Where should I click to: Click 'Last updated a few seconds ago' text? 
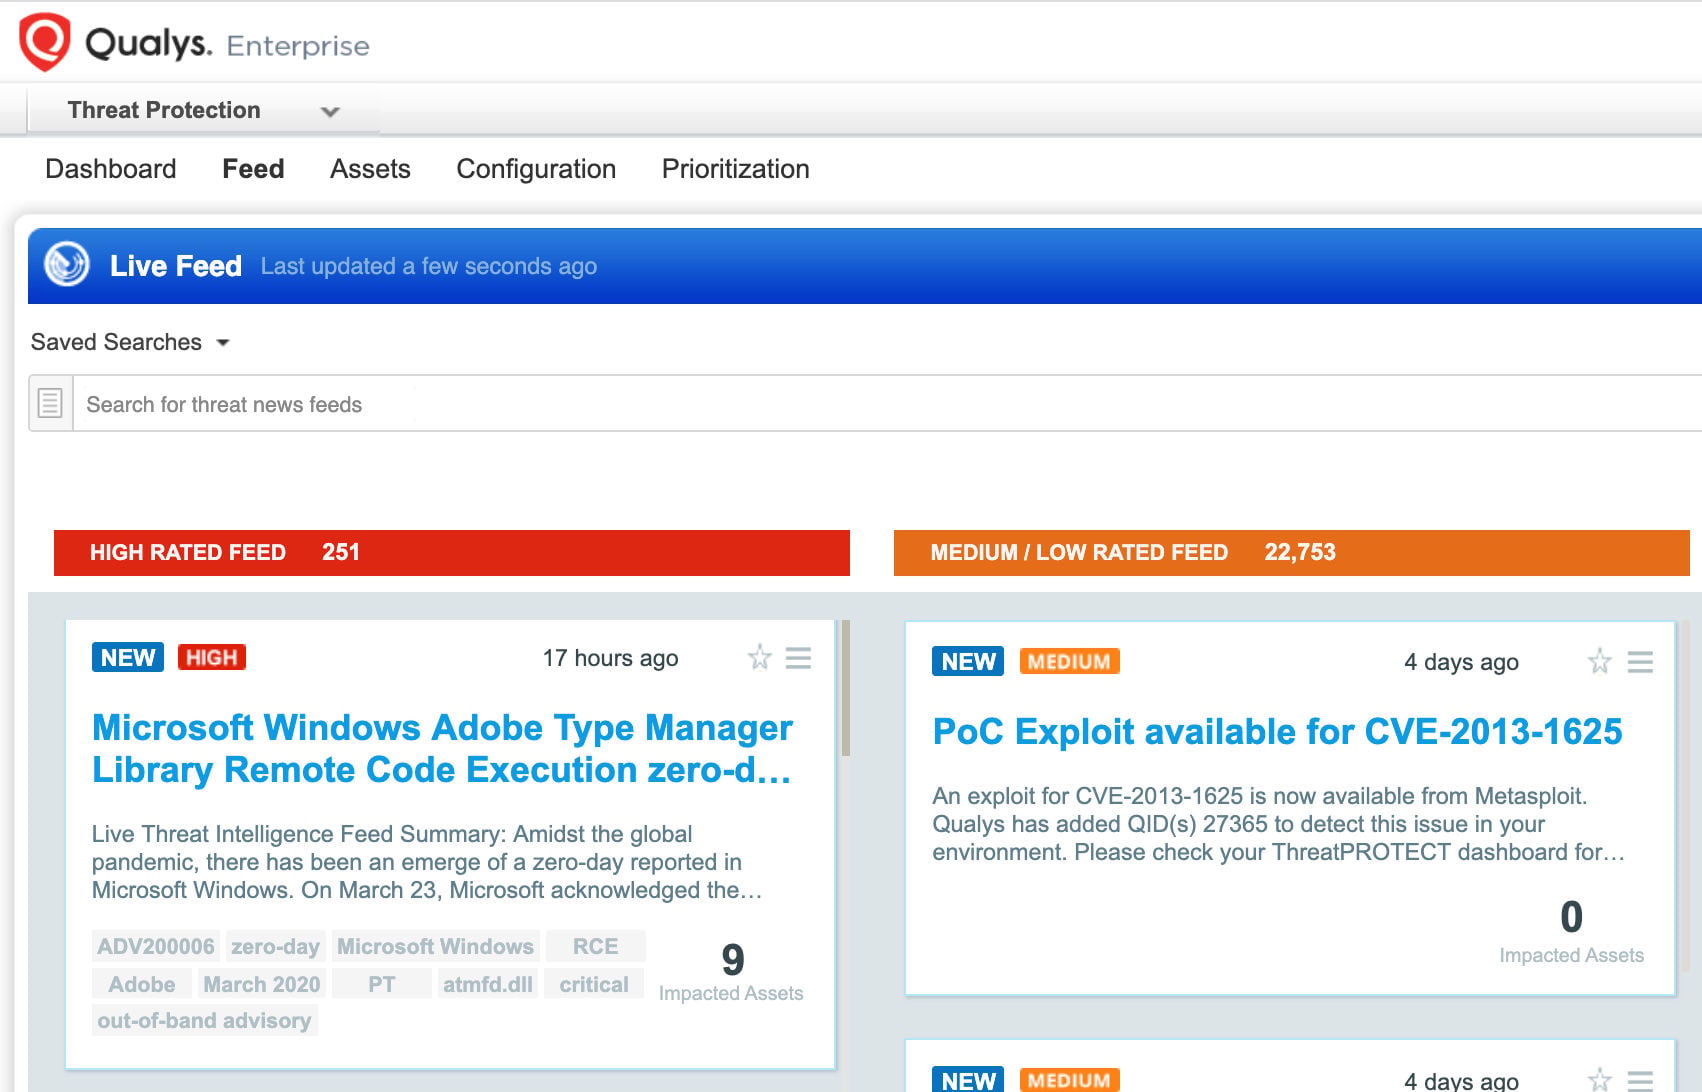tap(429, 266)
